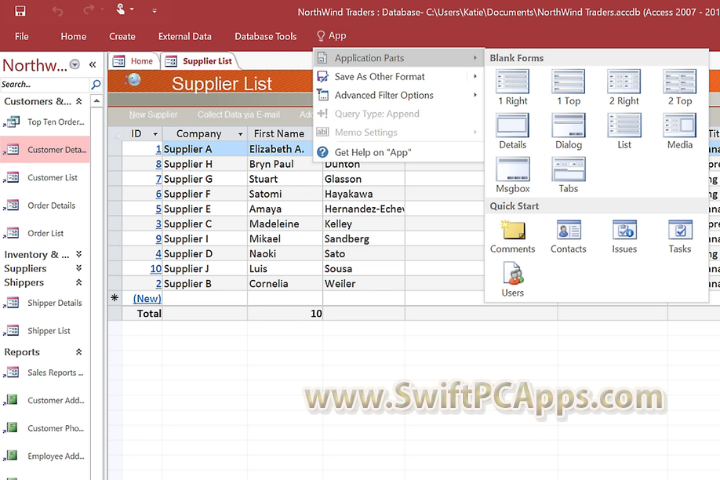
Task: Open the touch/mouse mode icon
Action: [121, 10]
